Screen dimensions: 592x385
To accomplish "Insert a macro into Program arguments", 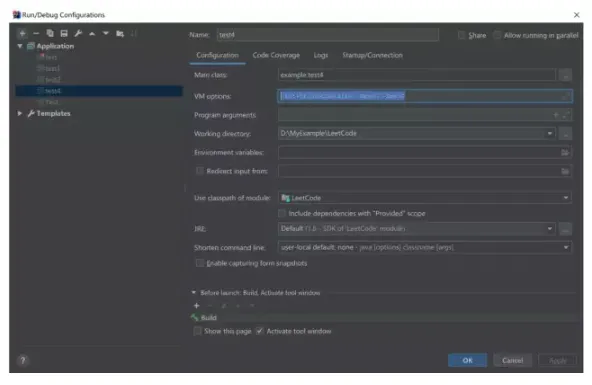I will click(556, 115).
